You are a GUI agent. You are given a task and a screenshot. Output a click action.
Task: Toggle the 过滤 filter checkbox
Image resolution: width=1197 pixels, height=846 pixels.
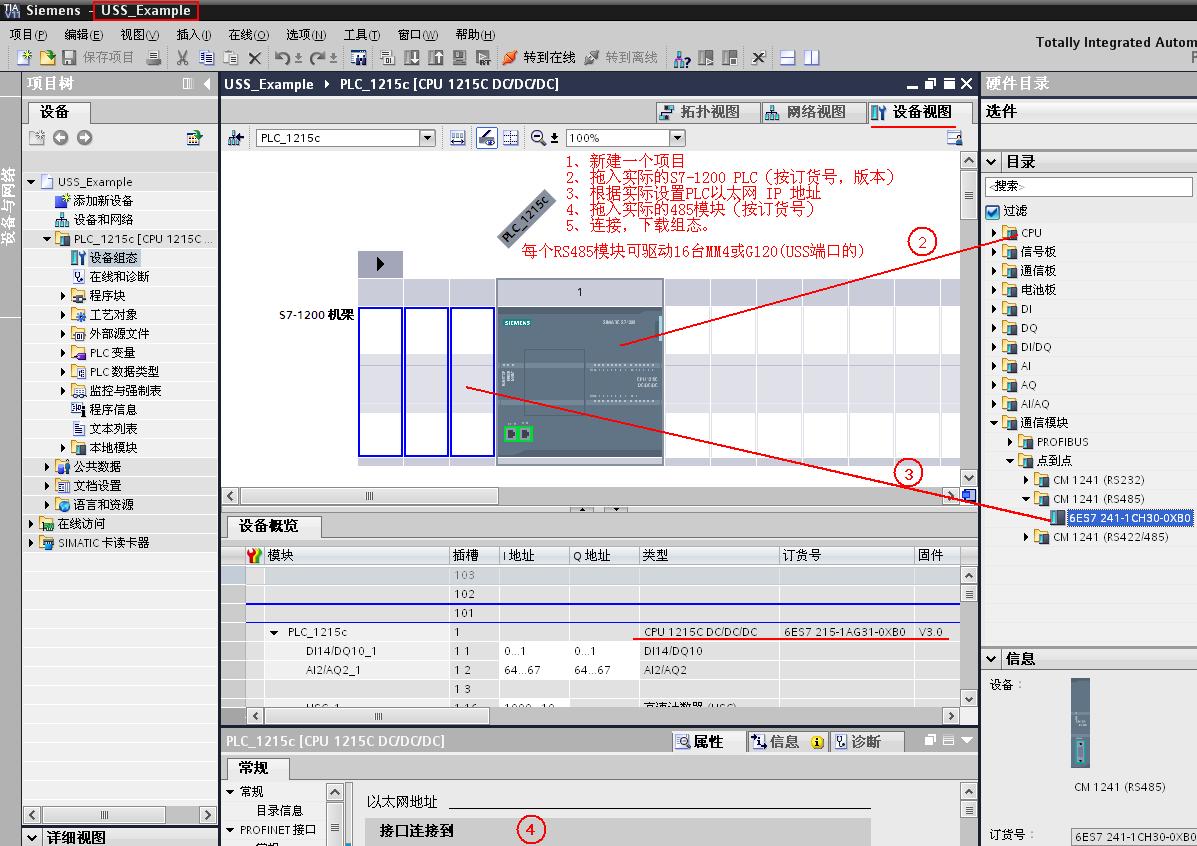tap(992, 212)
